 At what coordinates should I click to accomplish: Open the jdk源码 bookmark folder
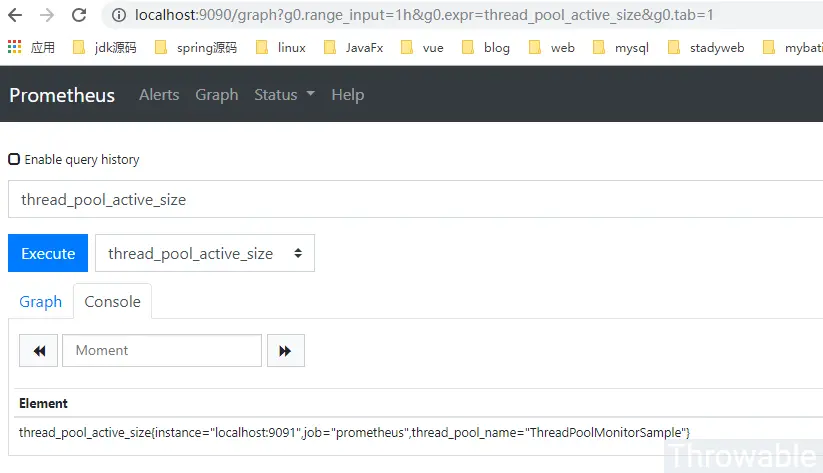point(105,47)
